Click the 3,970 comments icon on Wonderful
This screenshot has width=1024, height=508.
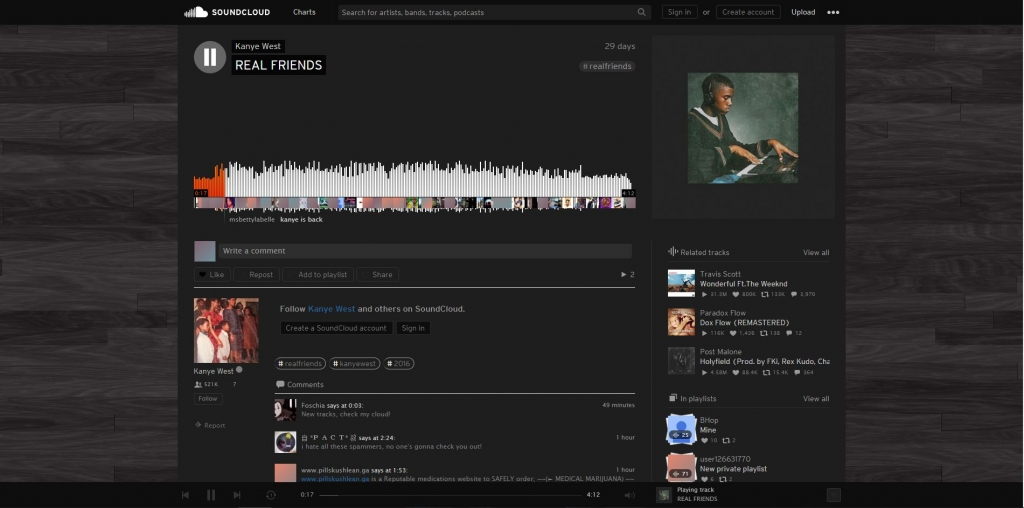click(x=793, y=294)
